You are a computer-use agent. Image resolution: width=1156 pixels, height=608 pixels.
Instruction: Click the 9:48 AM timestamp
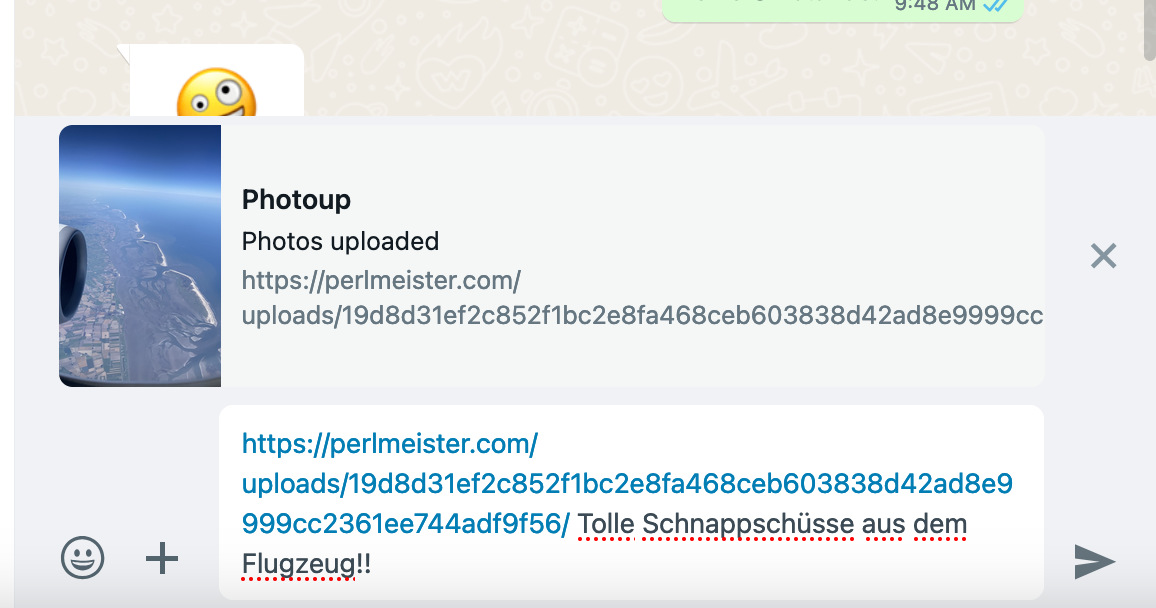point(935,5)
